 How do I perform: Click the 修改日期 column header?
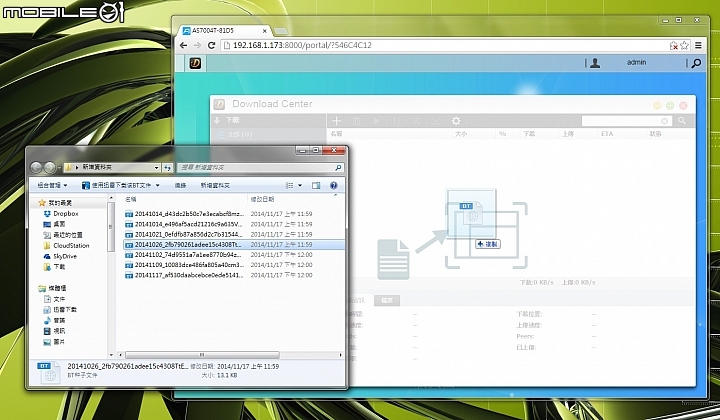(x=262, y=199)
